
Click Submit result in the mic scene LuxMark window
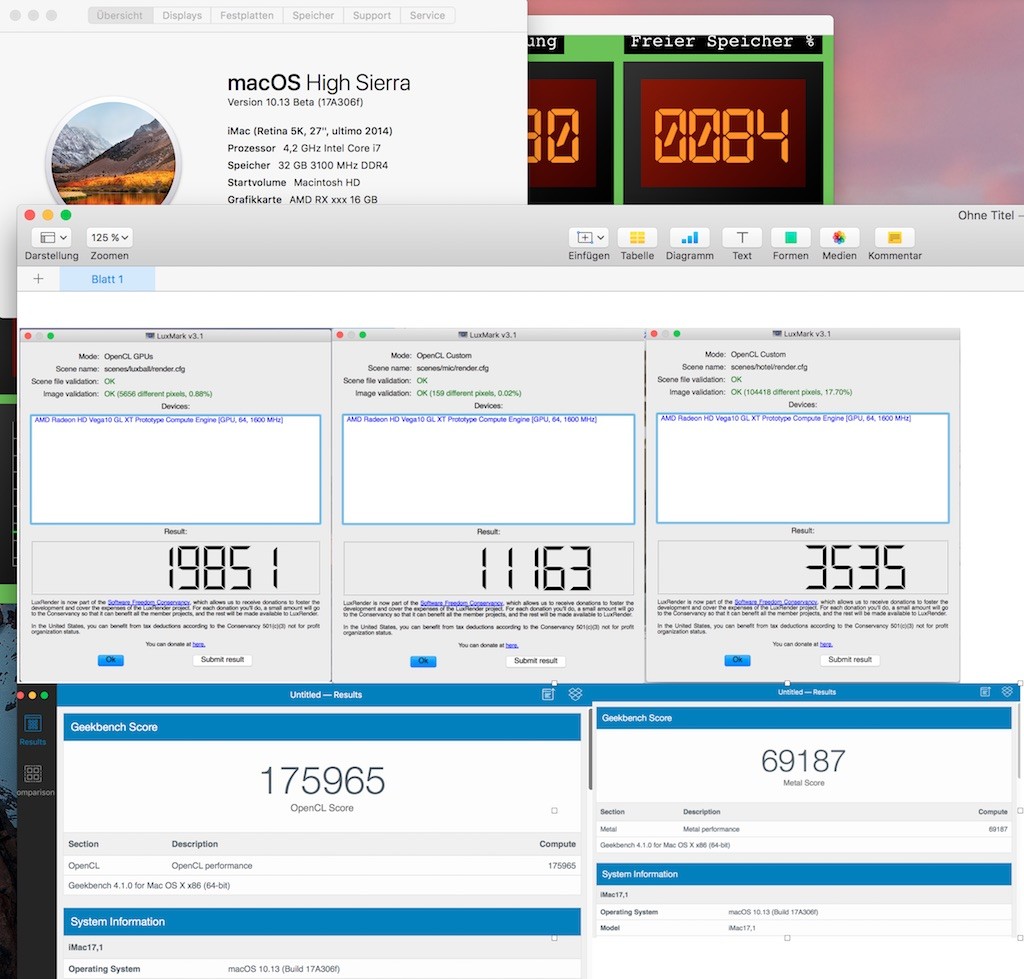pos(536,661)
